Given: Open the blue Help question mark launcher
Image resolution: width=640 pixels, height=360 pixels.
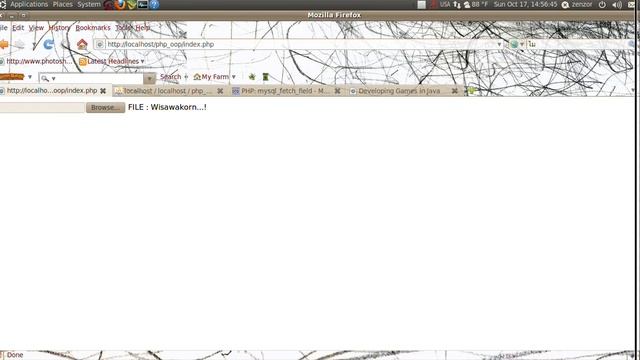Looking at the screenshot, I should 154,5.
